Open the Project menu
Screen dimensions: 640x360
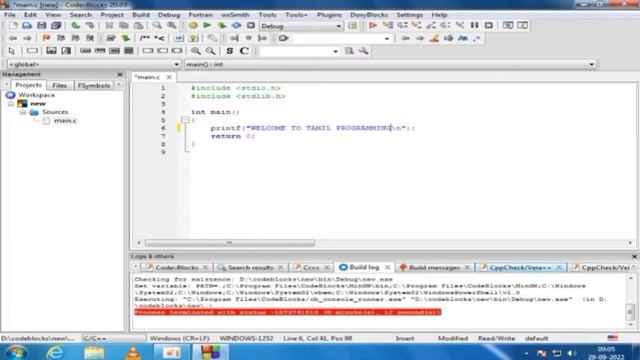pyautogui.click(x=112, y=15)
